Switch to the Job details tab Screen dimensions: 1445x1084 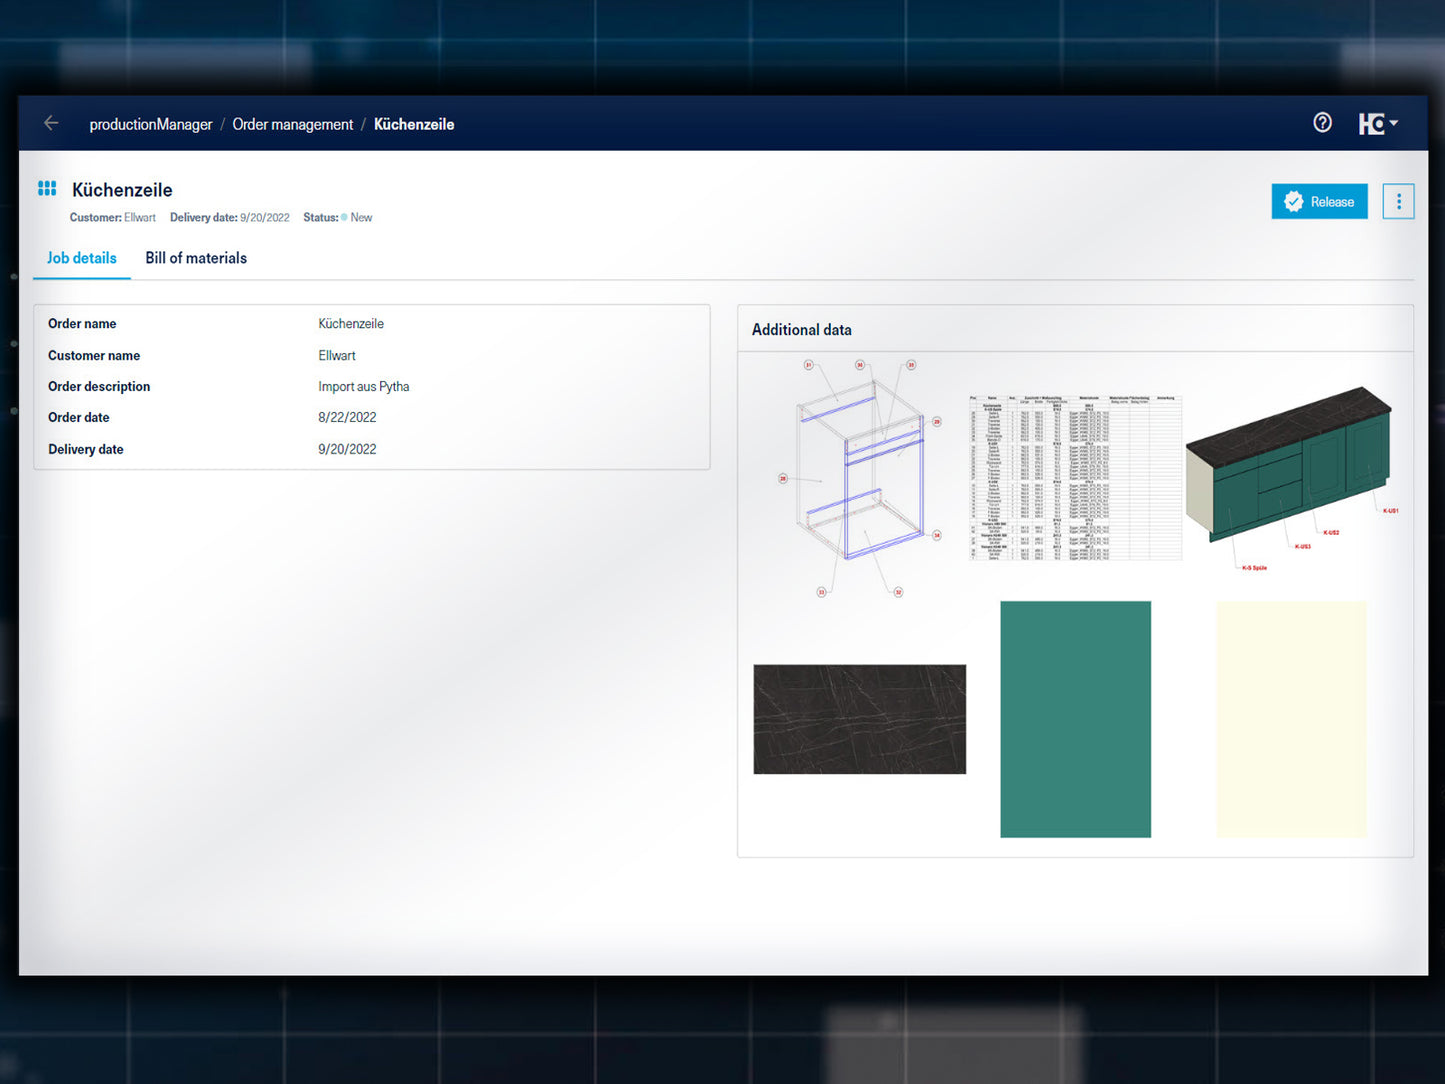point(82,258)
